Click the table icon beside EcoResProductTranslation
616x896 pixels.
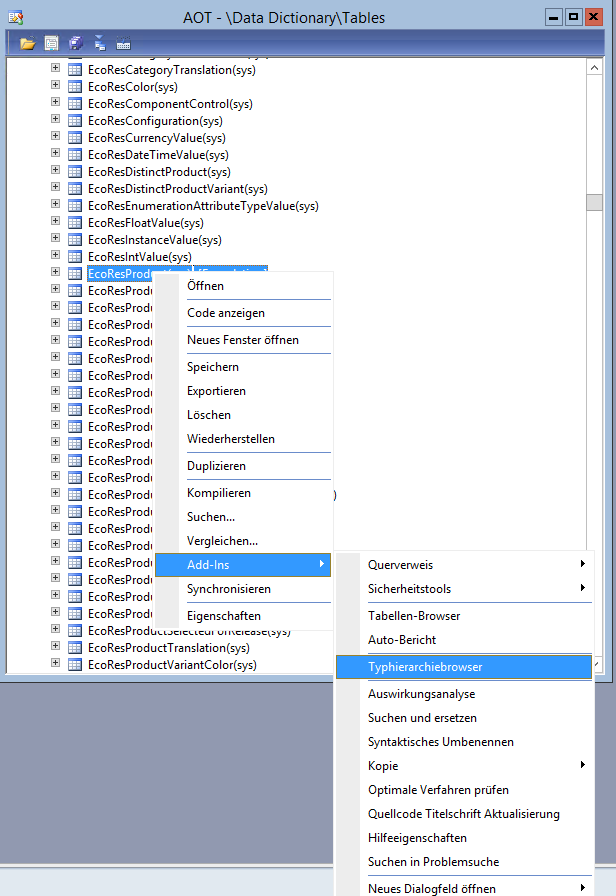(75, 648)
